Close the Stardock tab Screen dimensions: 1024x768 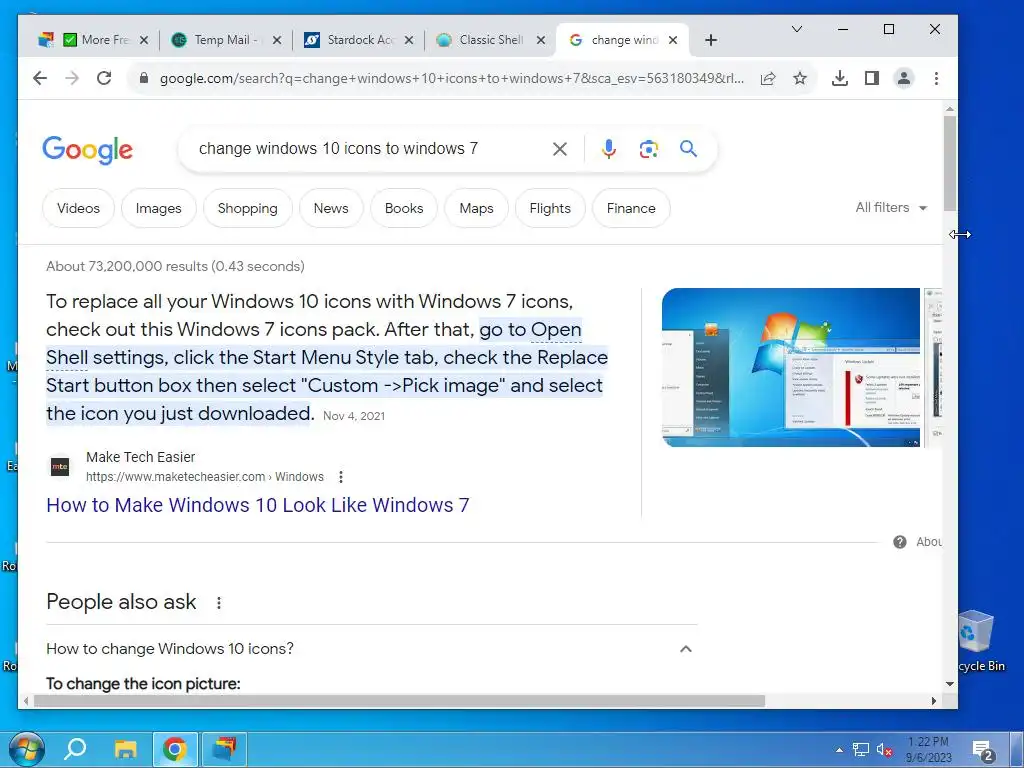tap(409, 40)
